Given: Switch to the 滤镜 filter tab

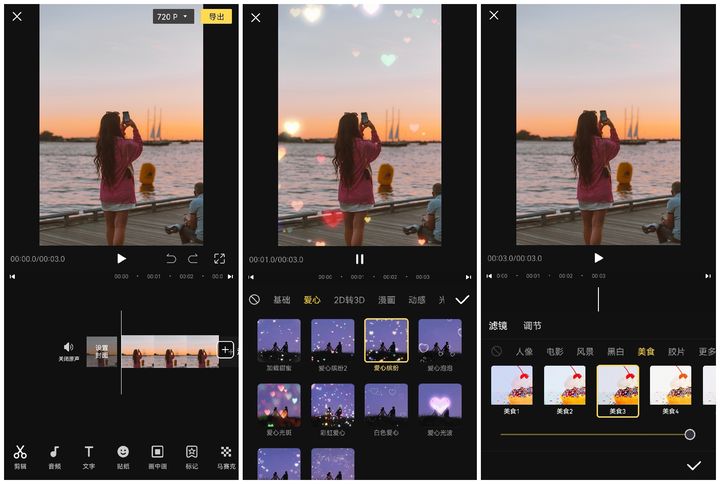Looking at the screenshot, I should click(x=498, y=326).
